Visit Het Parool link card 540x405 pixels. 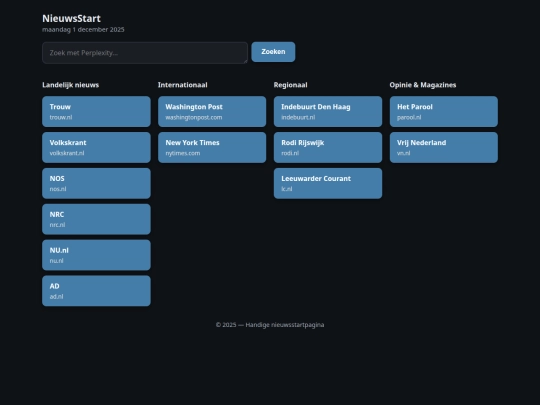pos(444,112)
